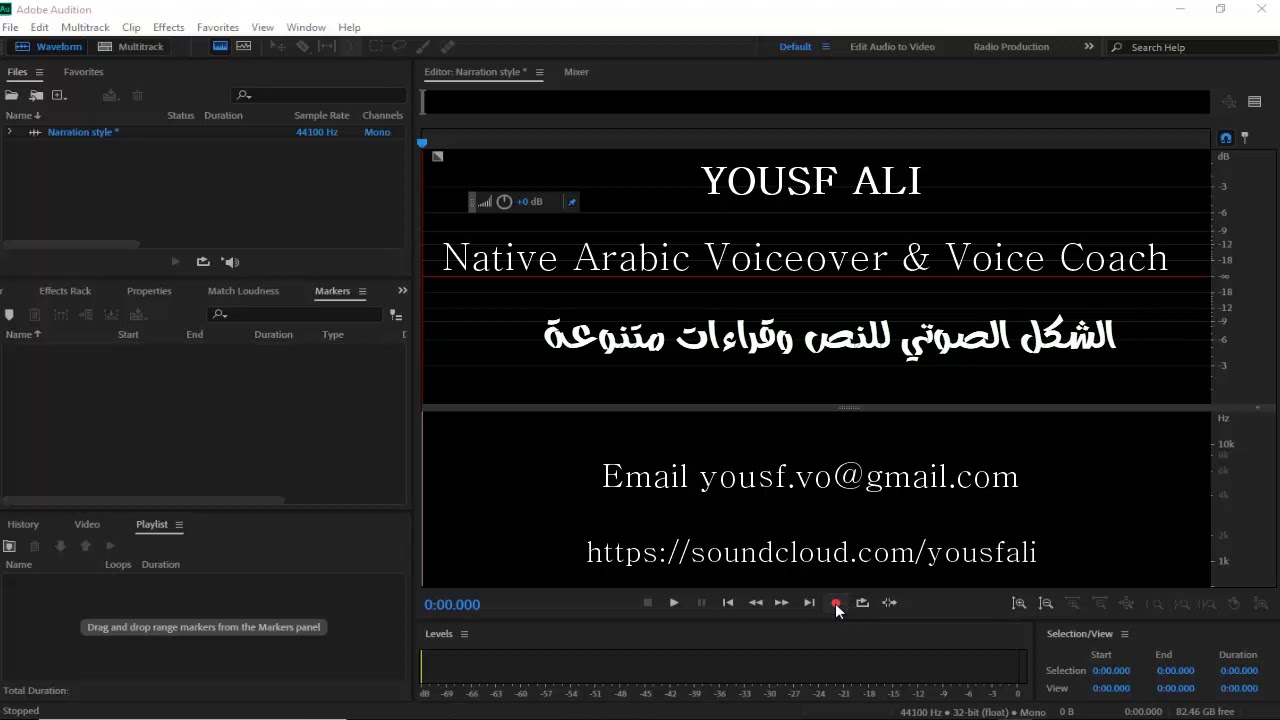1280x720 pixels.
Task: Move playhead to next marker
Action: click(x=809, y=603)
